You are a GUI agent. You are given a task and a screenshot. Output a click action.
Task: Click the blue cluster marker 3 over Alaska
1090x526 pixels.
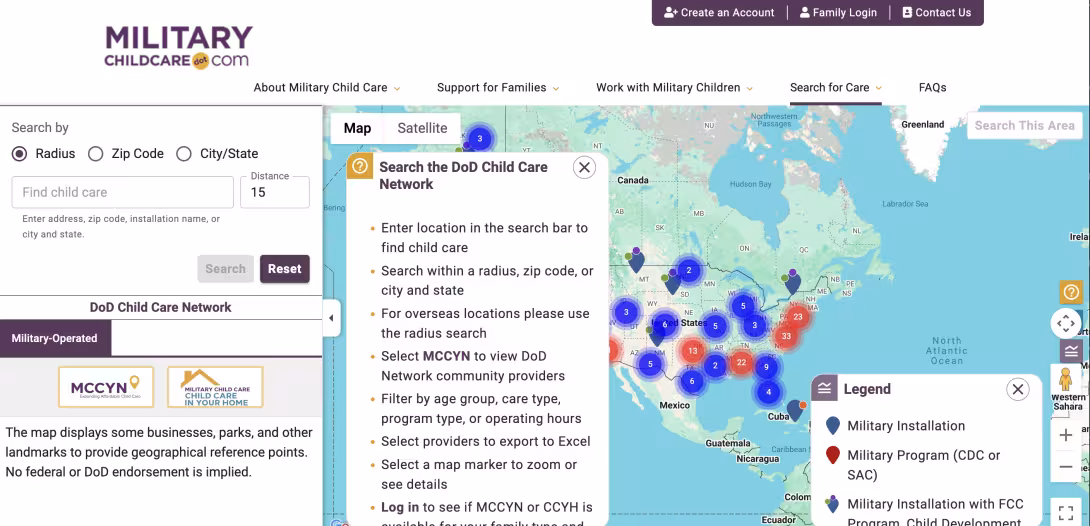(x=480, y=138)
